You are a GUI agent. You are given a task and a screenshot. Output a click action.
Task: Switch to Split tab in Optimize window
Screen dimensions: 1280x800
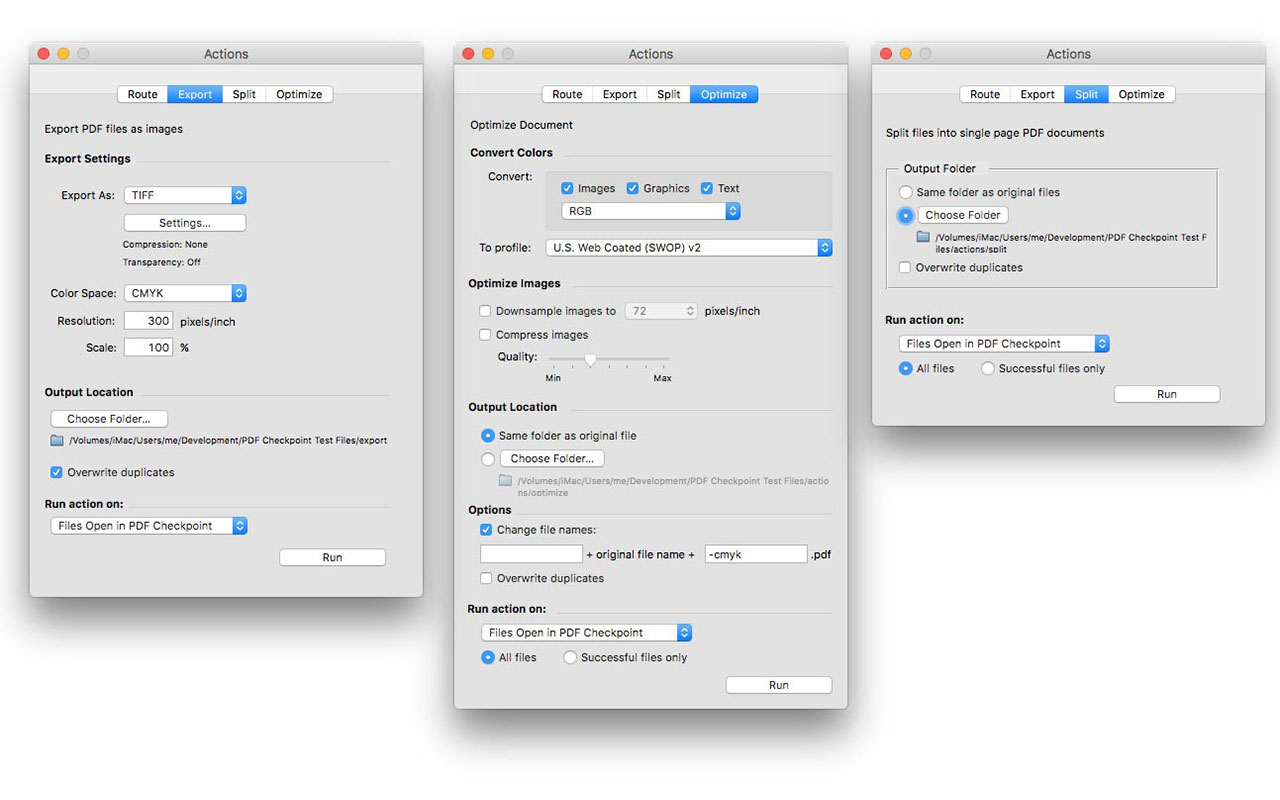(x=669, y=95)
